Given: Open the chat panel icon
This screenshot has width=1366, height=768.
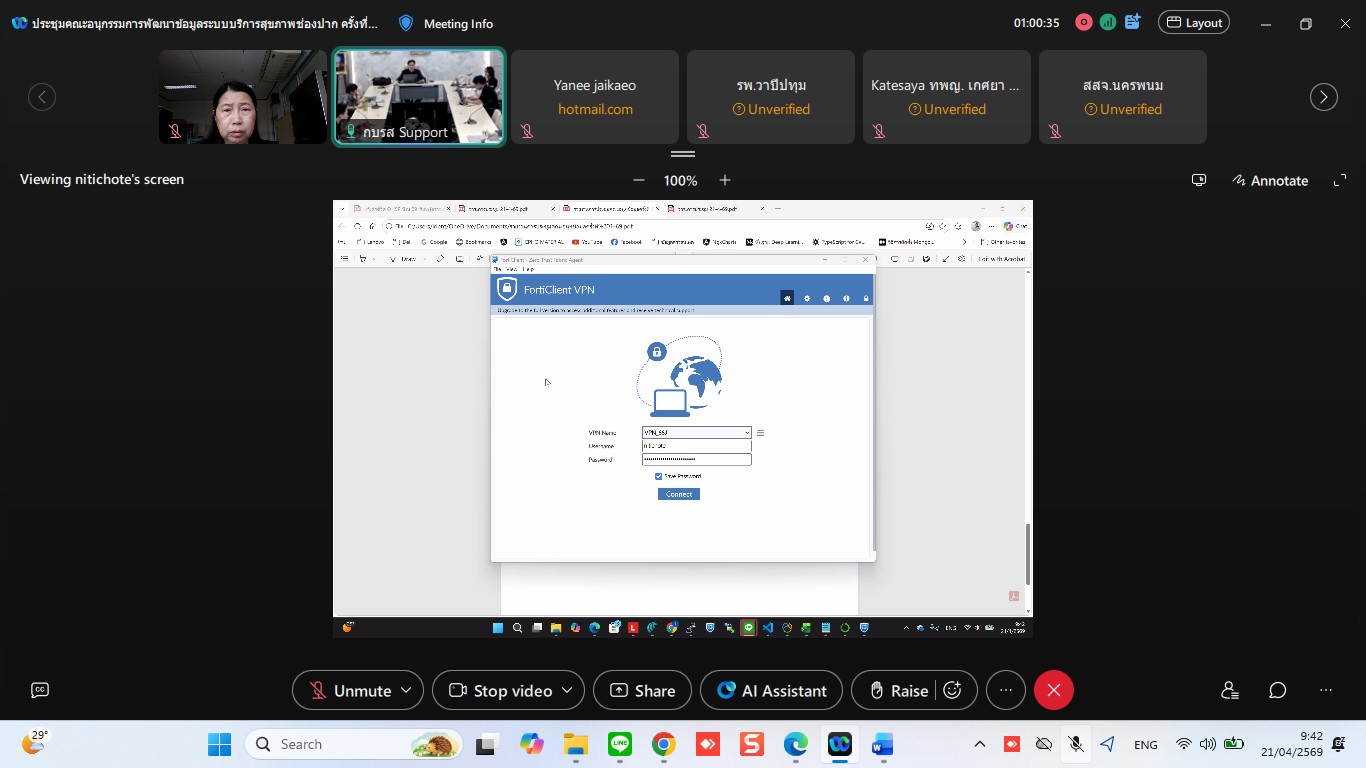Looking at the screenshot, I should pyautogui.click(x=1277, y=690).
